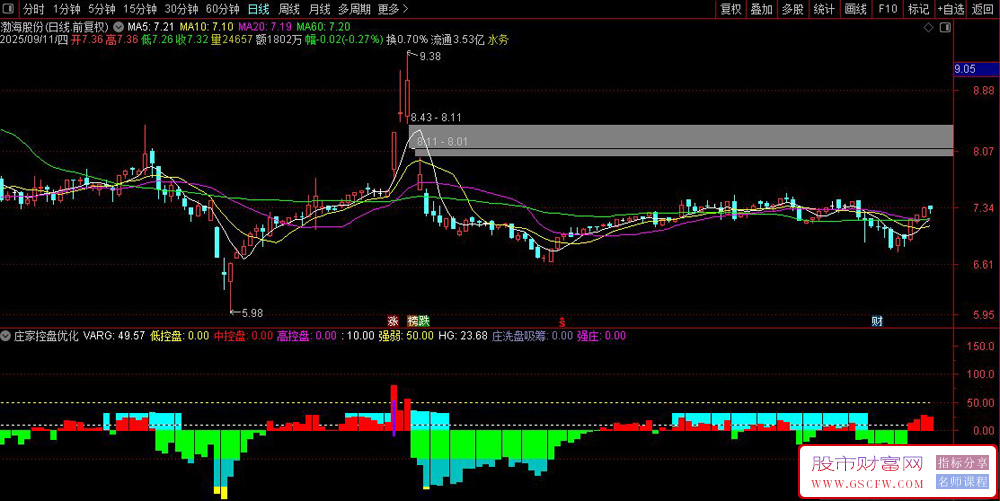Click the MA60: 7.20 label
This screenshot has width=1000, height=501.
pos(323,27)
